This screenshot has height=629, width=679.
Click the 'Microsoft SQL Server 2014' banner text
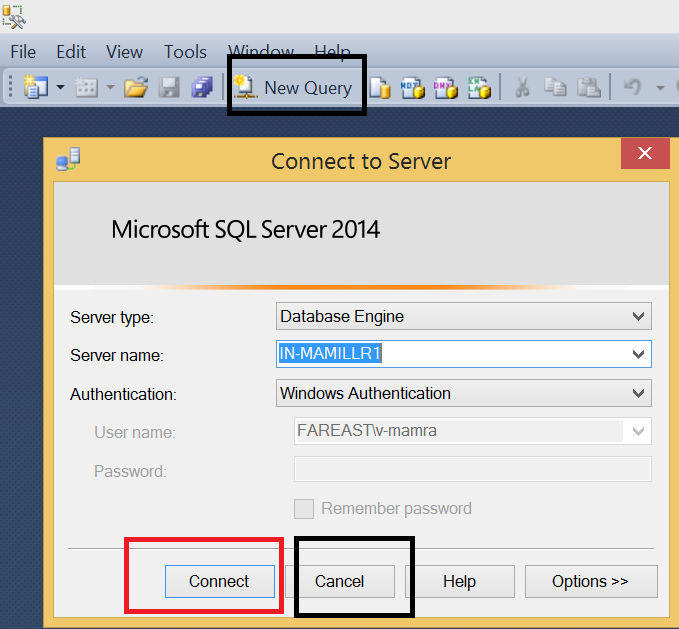click(246, 229)
